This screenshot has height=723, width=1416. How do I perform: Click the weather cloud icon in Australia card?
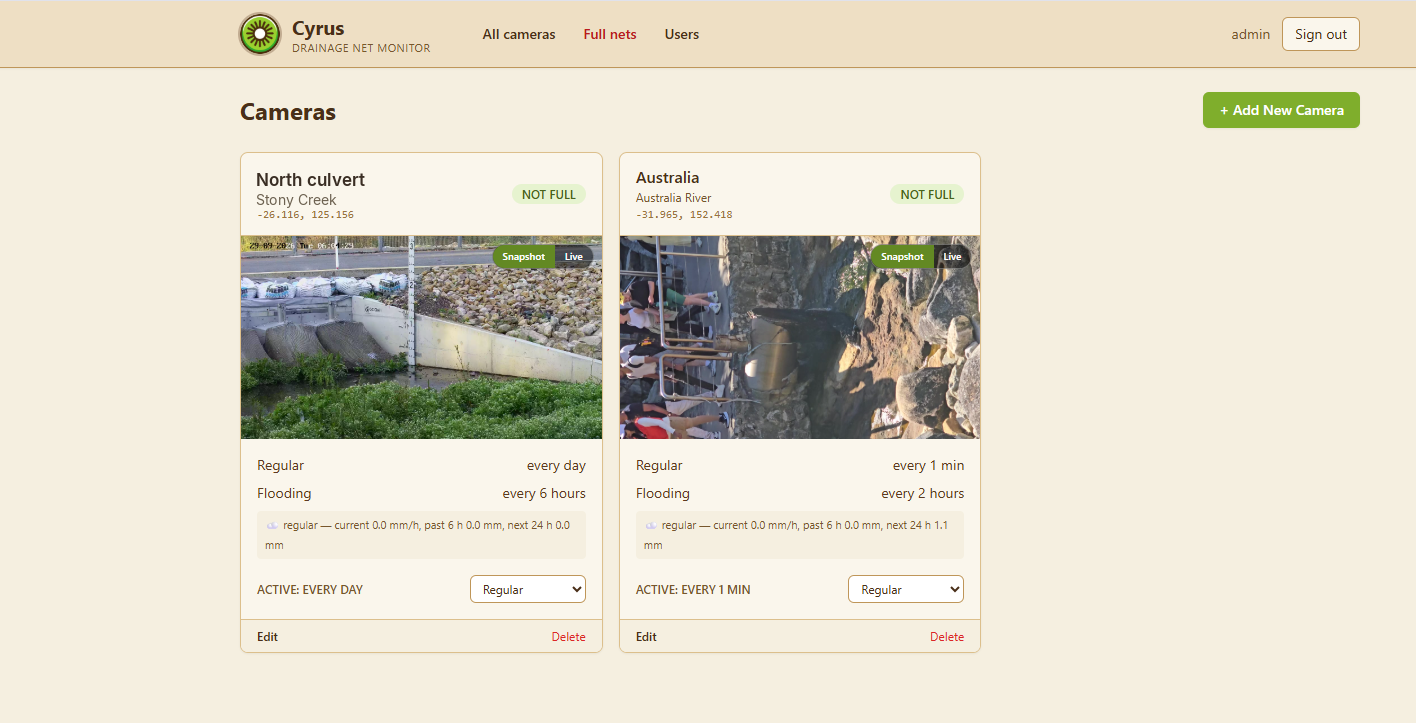point(651,525)
